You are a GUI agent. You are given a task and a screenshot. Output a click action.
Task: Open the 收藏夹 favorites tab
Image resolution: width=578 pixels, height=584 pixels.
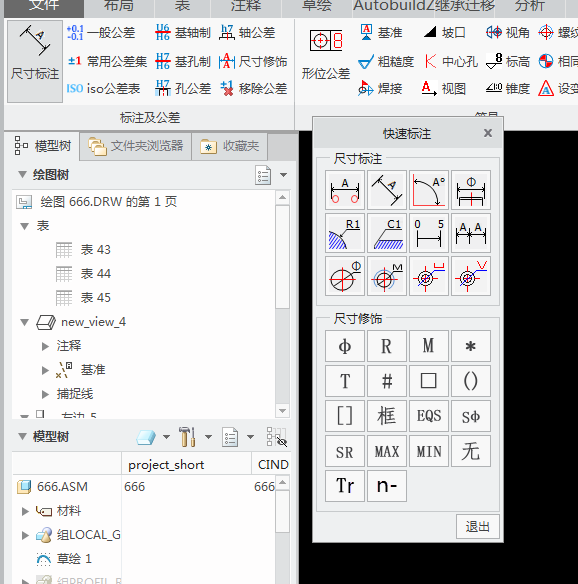pos(229,146)
